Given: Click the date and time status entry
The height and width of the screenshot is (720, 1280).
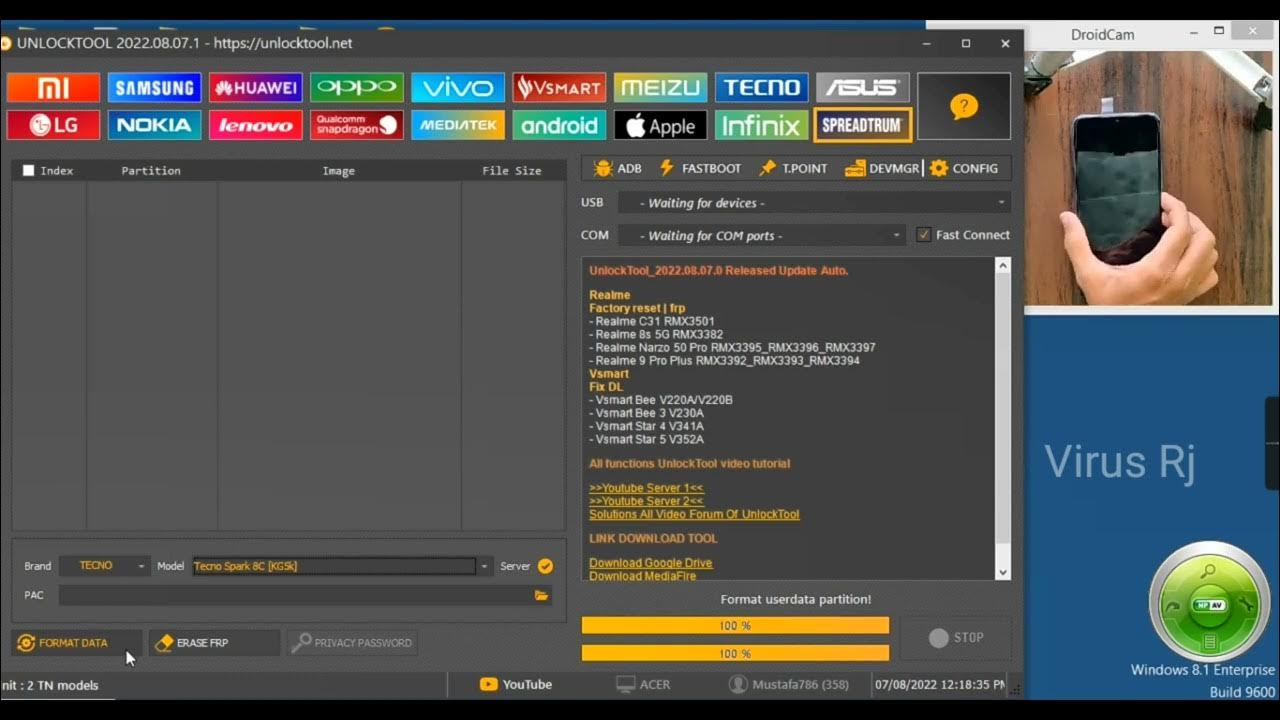Looking at the screenshot, I should [x=940, y=685].
